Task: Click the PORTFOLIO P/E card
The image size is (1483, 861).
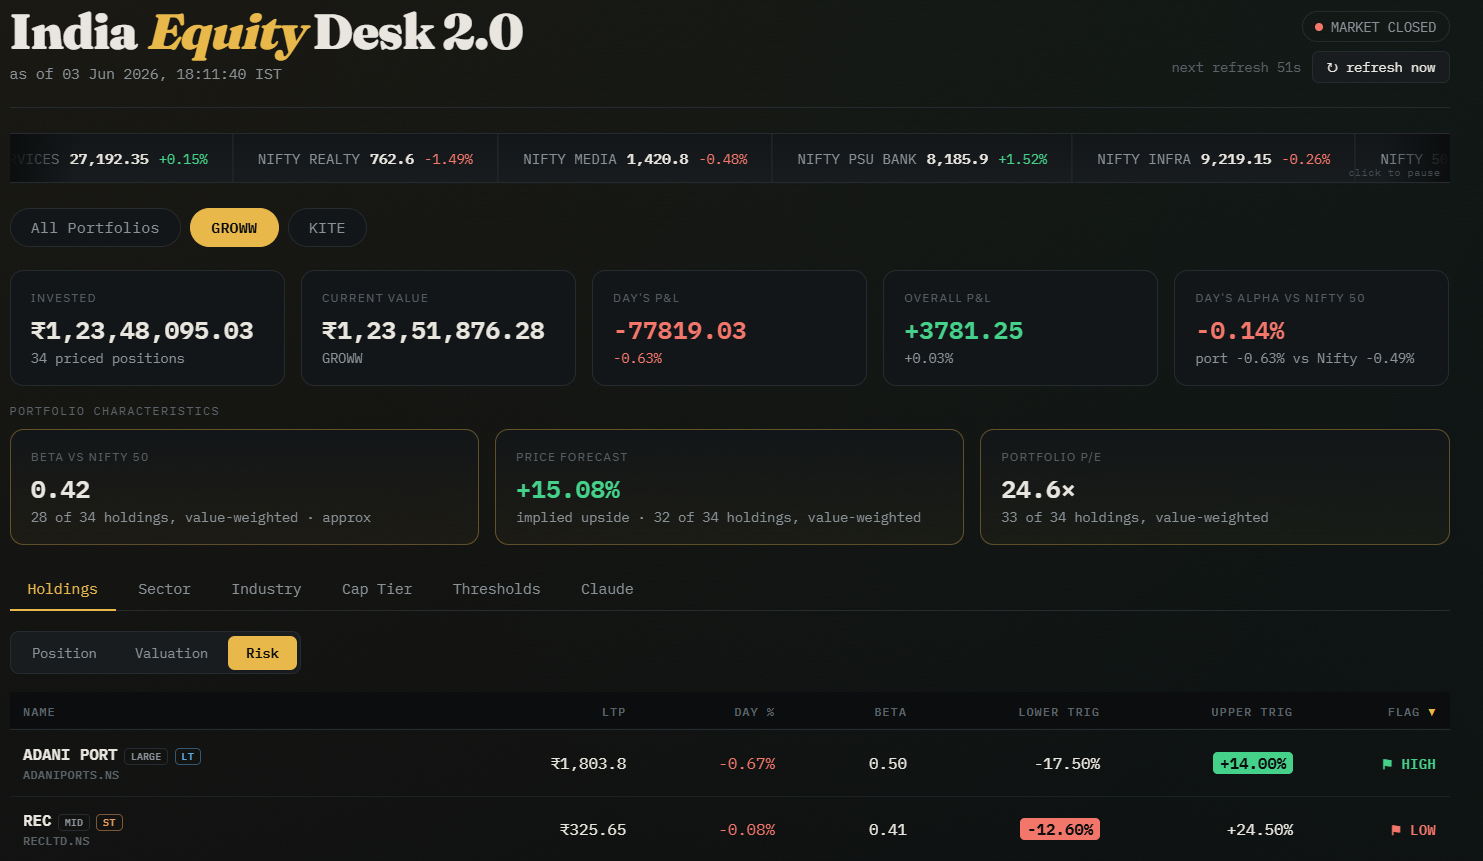Action: point(1215,487)
